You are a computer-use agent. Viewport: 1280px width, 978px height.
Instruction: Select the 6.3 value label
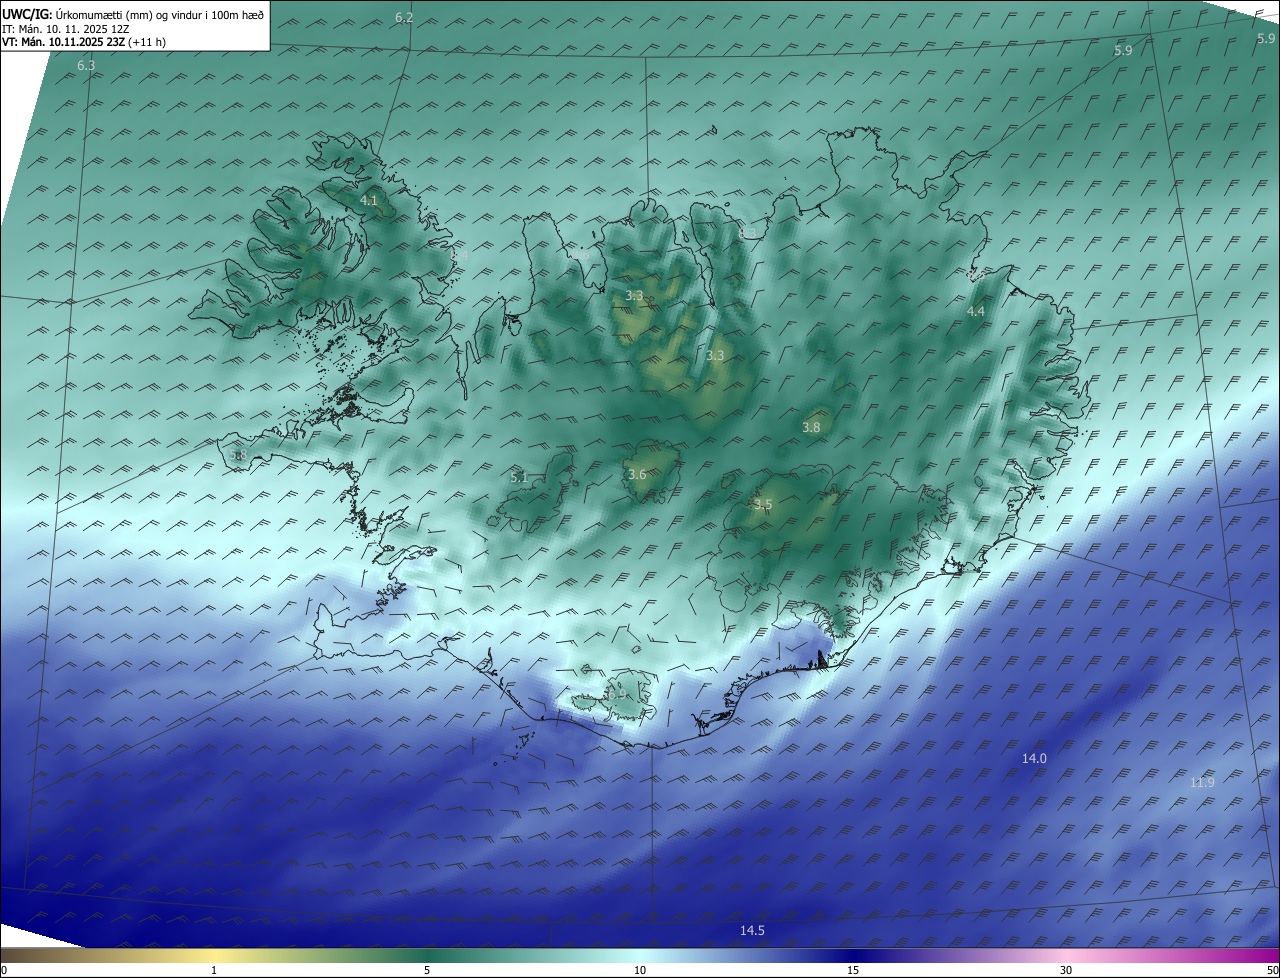pyautogui.click(x=86, y=65)
